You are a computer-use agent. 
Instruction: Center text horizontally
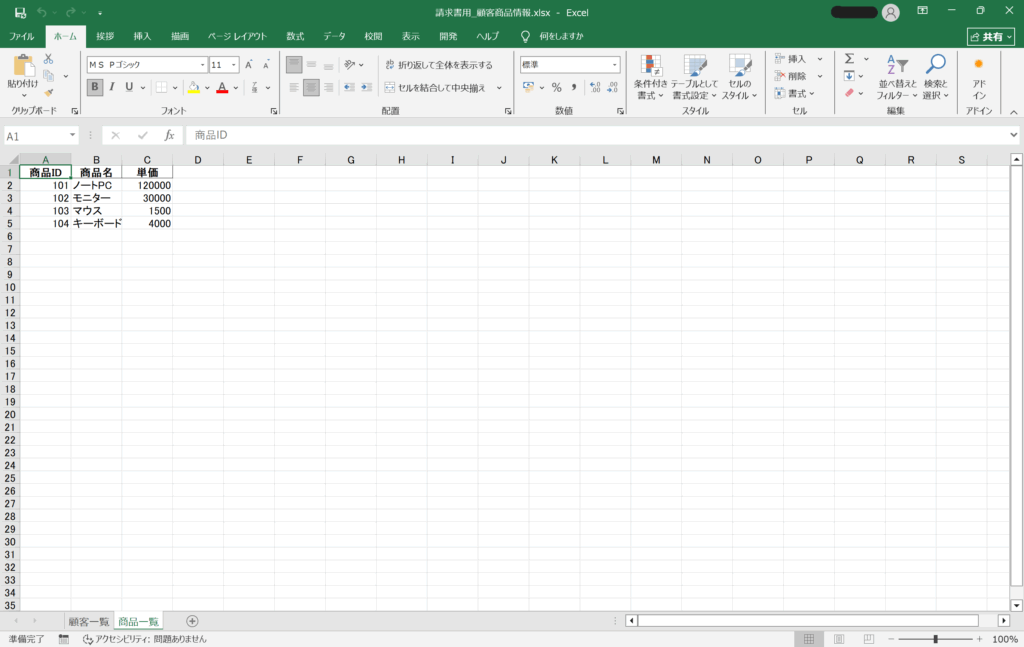coord(312,87)
